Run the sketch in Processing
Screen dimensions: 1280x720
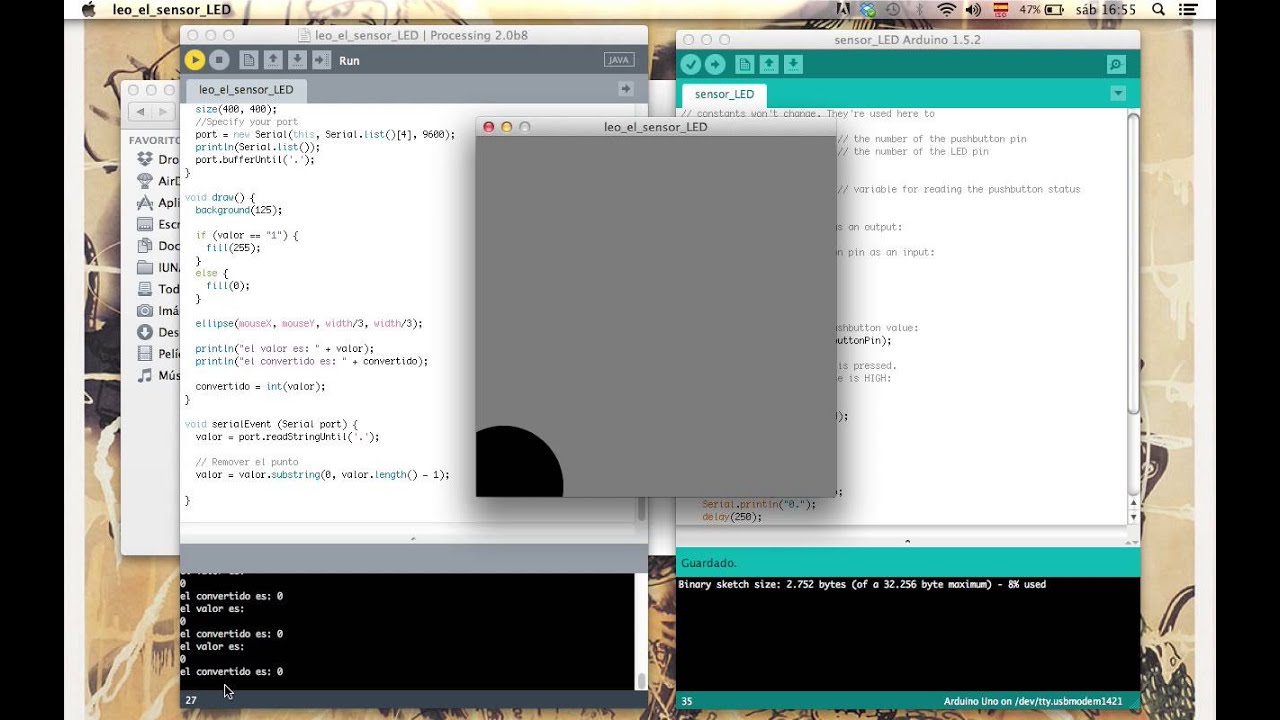(194, 59)
